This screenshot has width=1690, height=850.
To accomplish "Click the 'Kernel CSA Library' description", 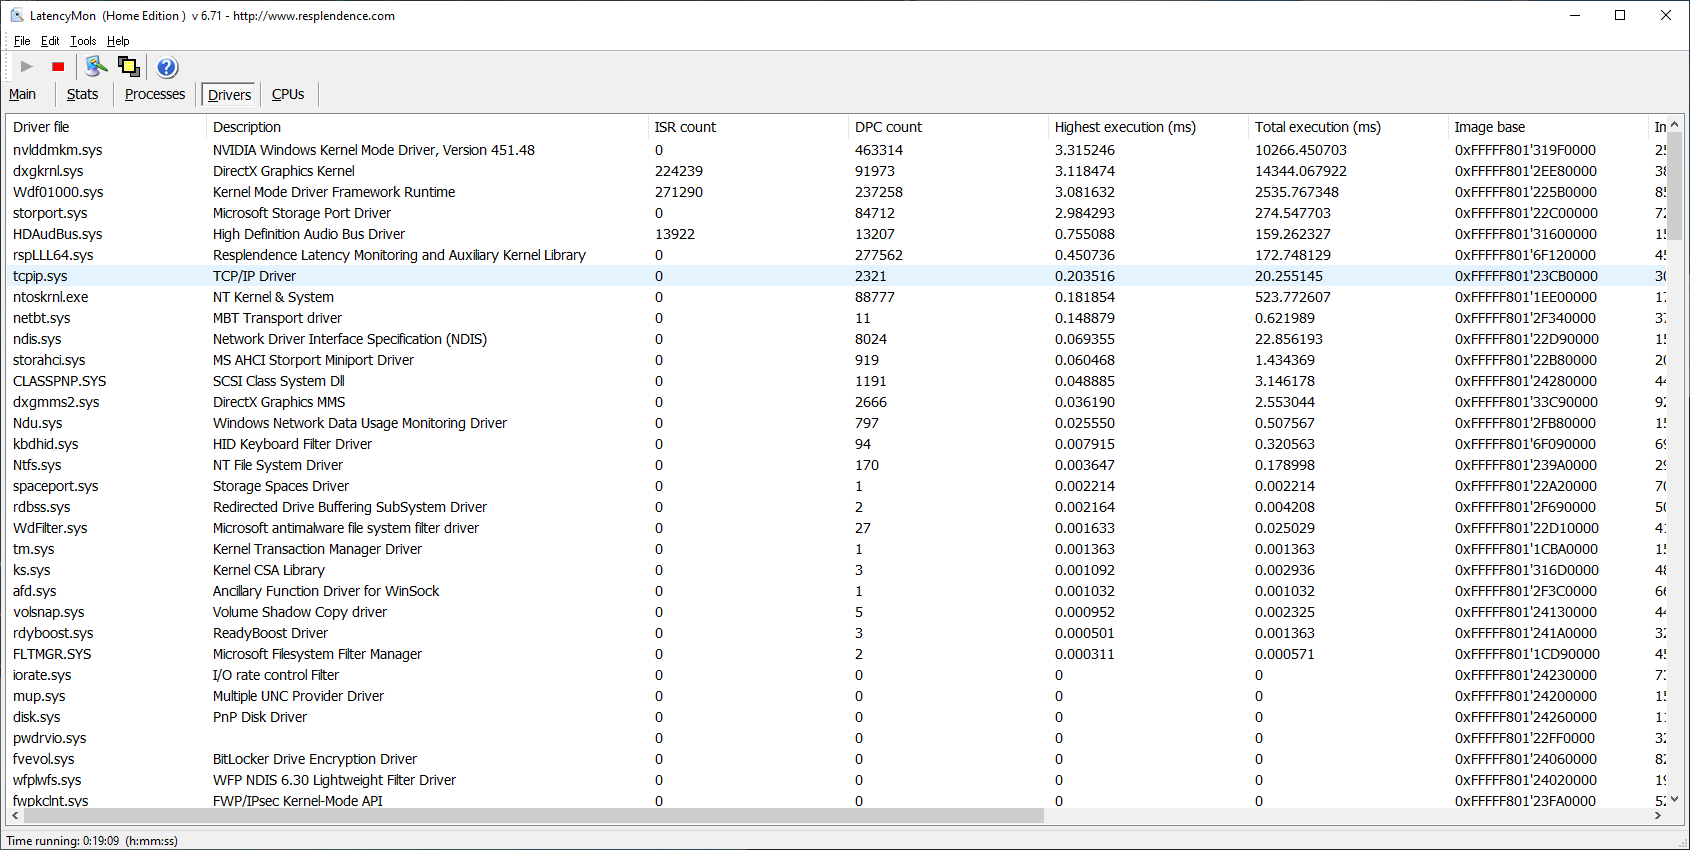I will (x=269, y=570).
